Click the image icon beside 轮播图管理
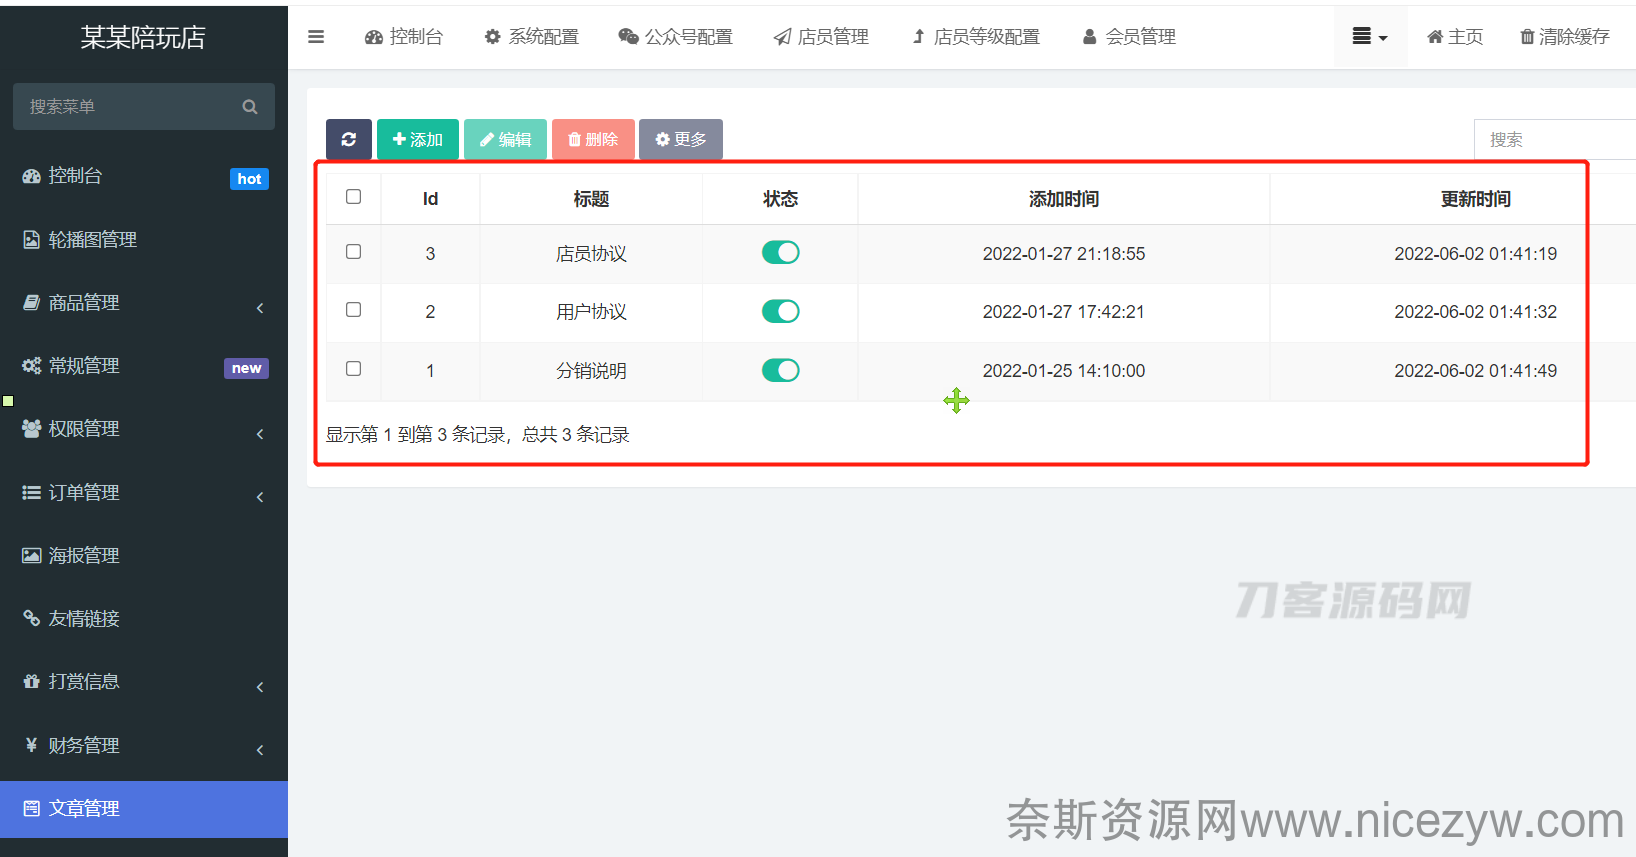The height and width of the screenshot is (857, 1636). (31, 239)
